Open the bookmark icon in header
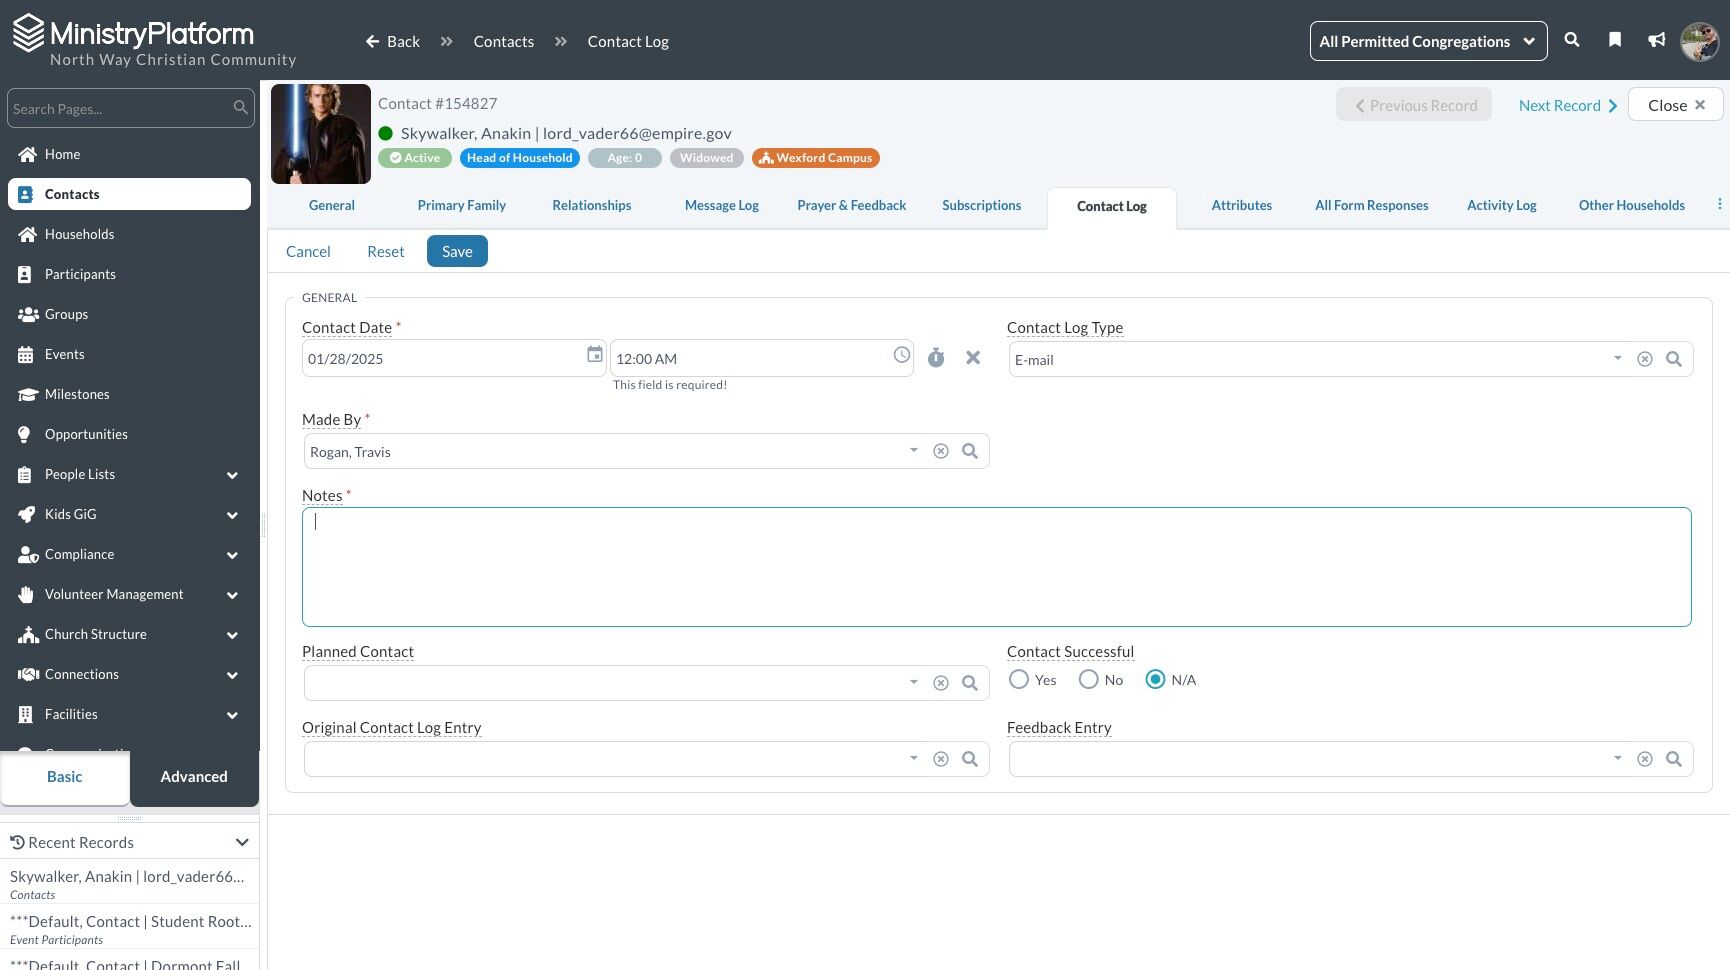Image resolution: width=1730 pixels, height=970 pixels. pos(1615,40)
